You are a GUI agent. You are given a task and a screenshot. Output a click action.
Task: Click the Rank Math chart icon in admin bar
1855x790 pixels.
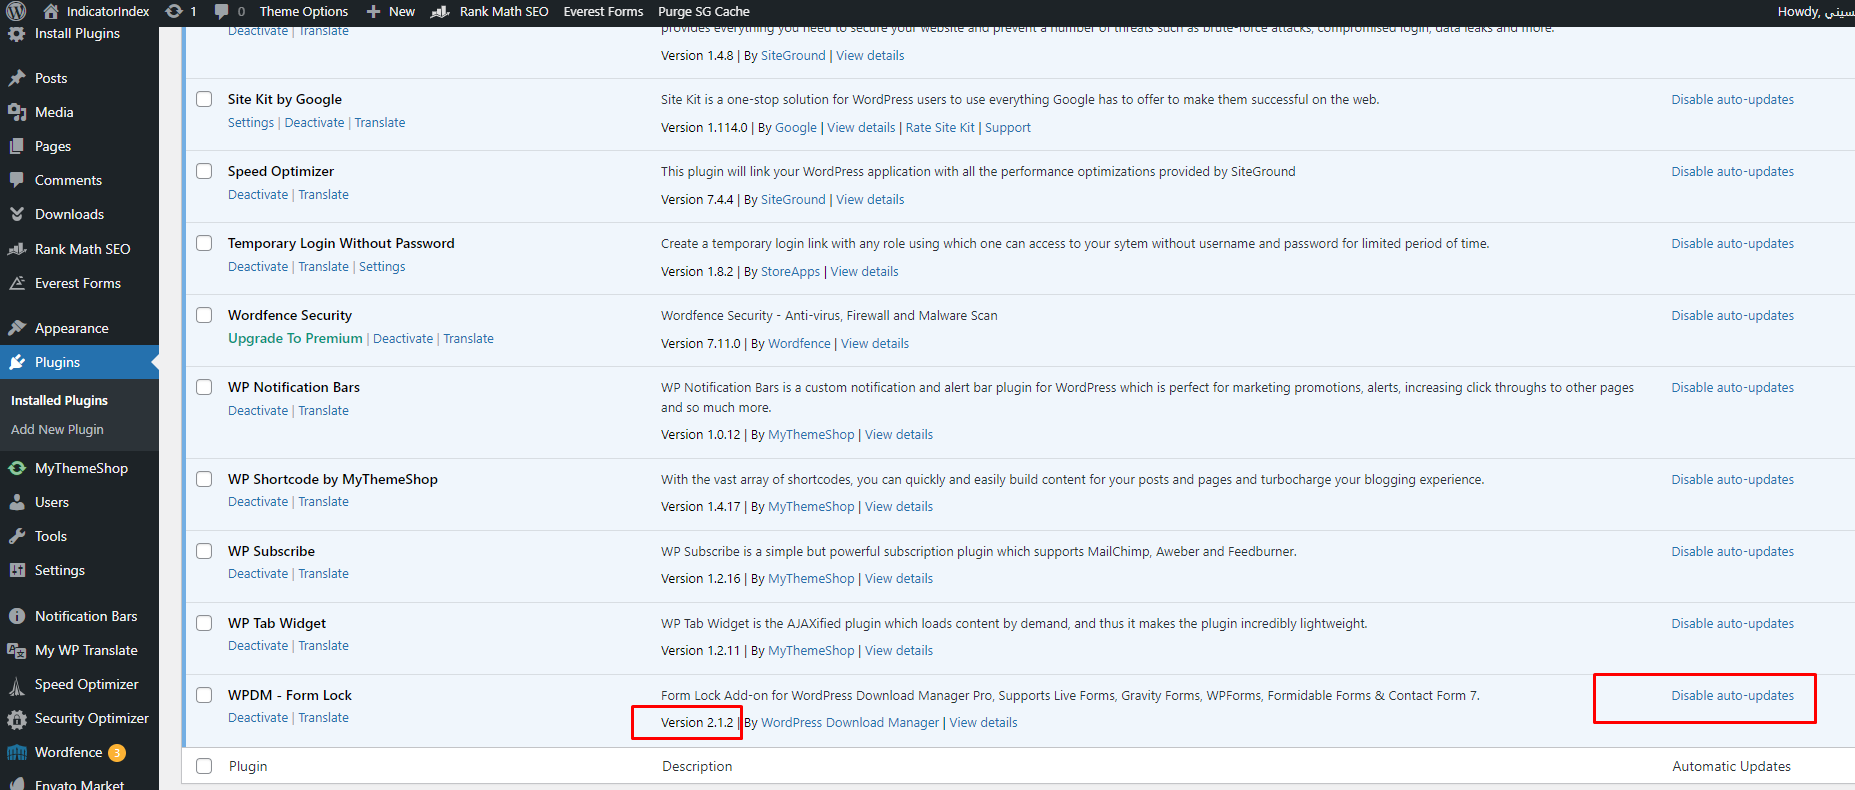point(440,11)
